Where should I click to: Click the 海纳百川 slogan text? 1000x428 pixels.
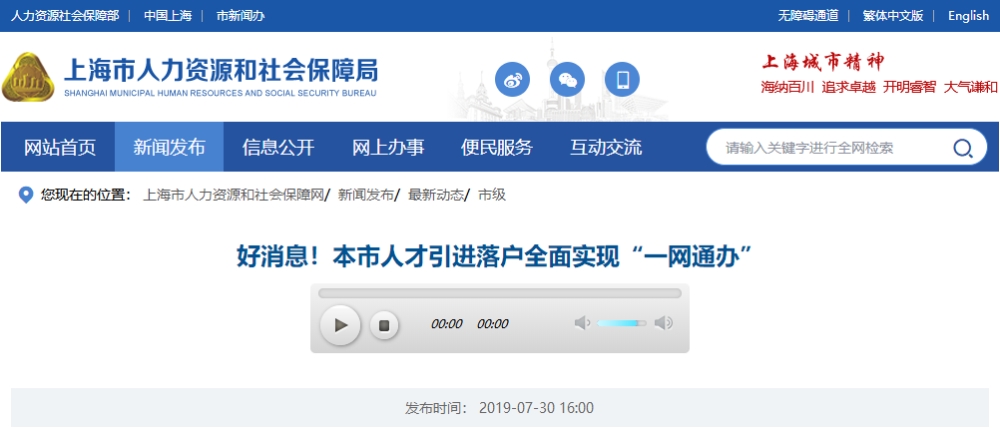[x=788, y=87]
